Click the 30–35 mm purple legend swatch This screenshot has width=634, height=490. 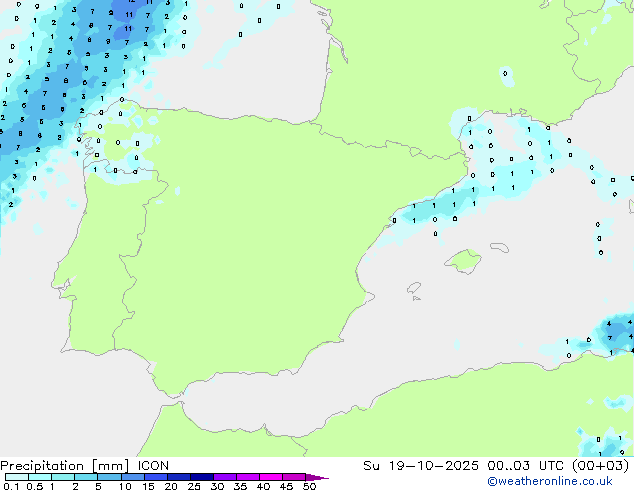point(224,477)
